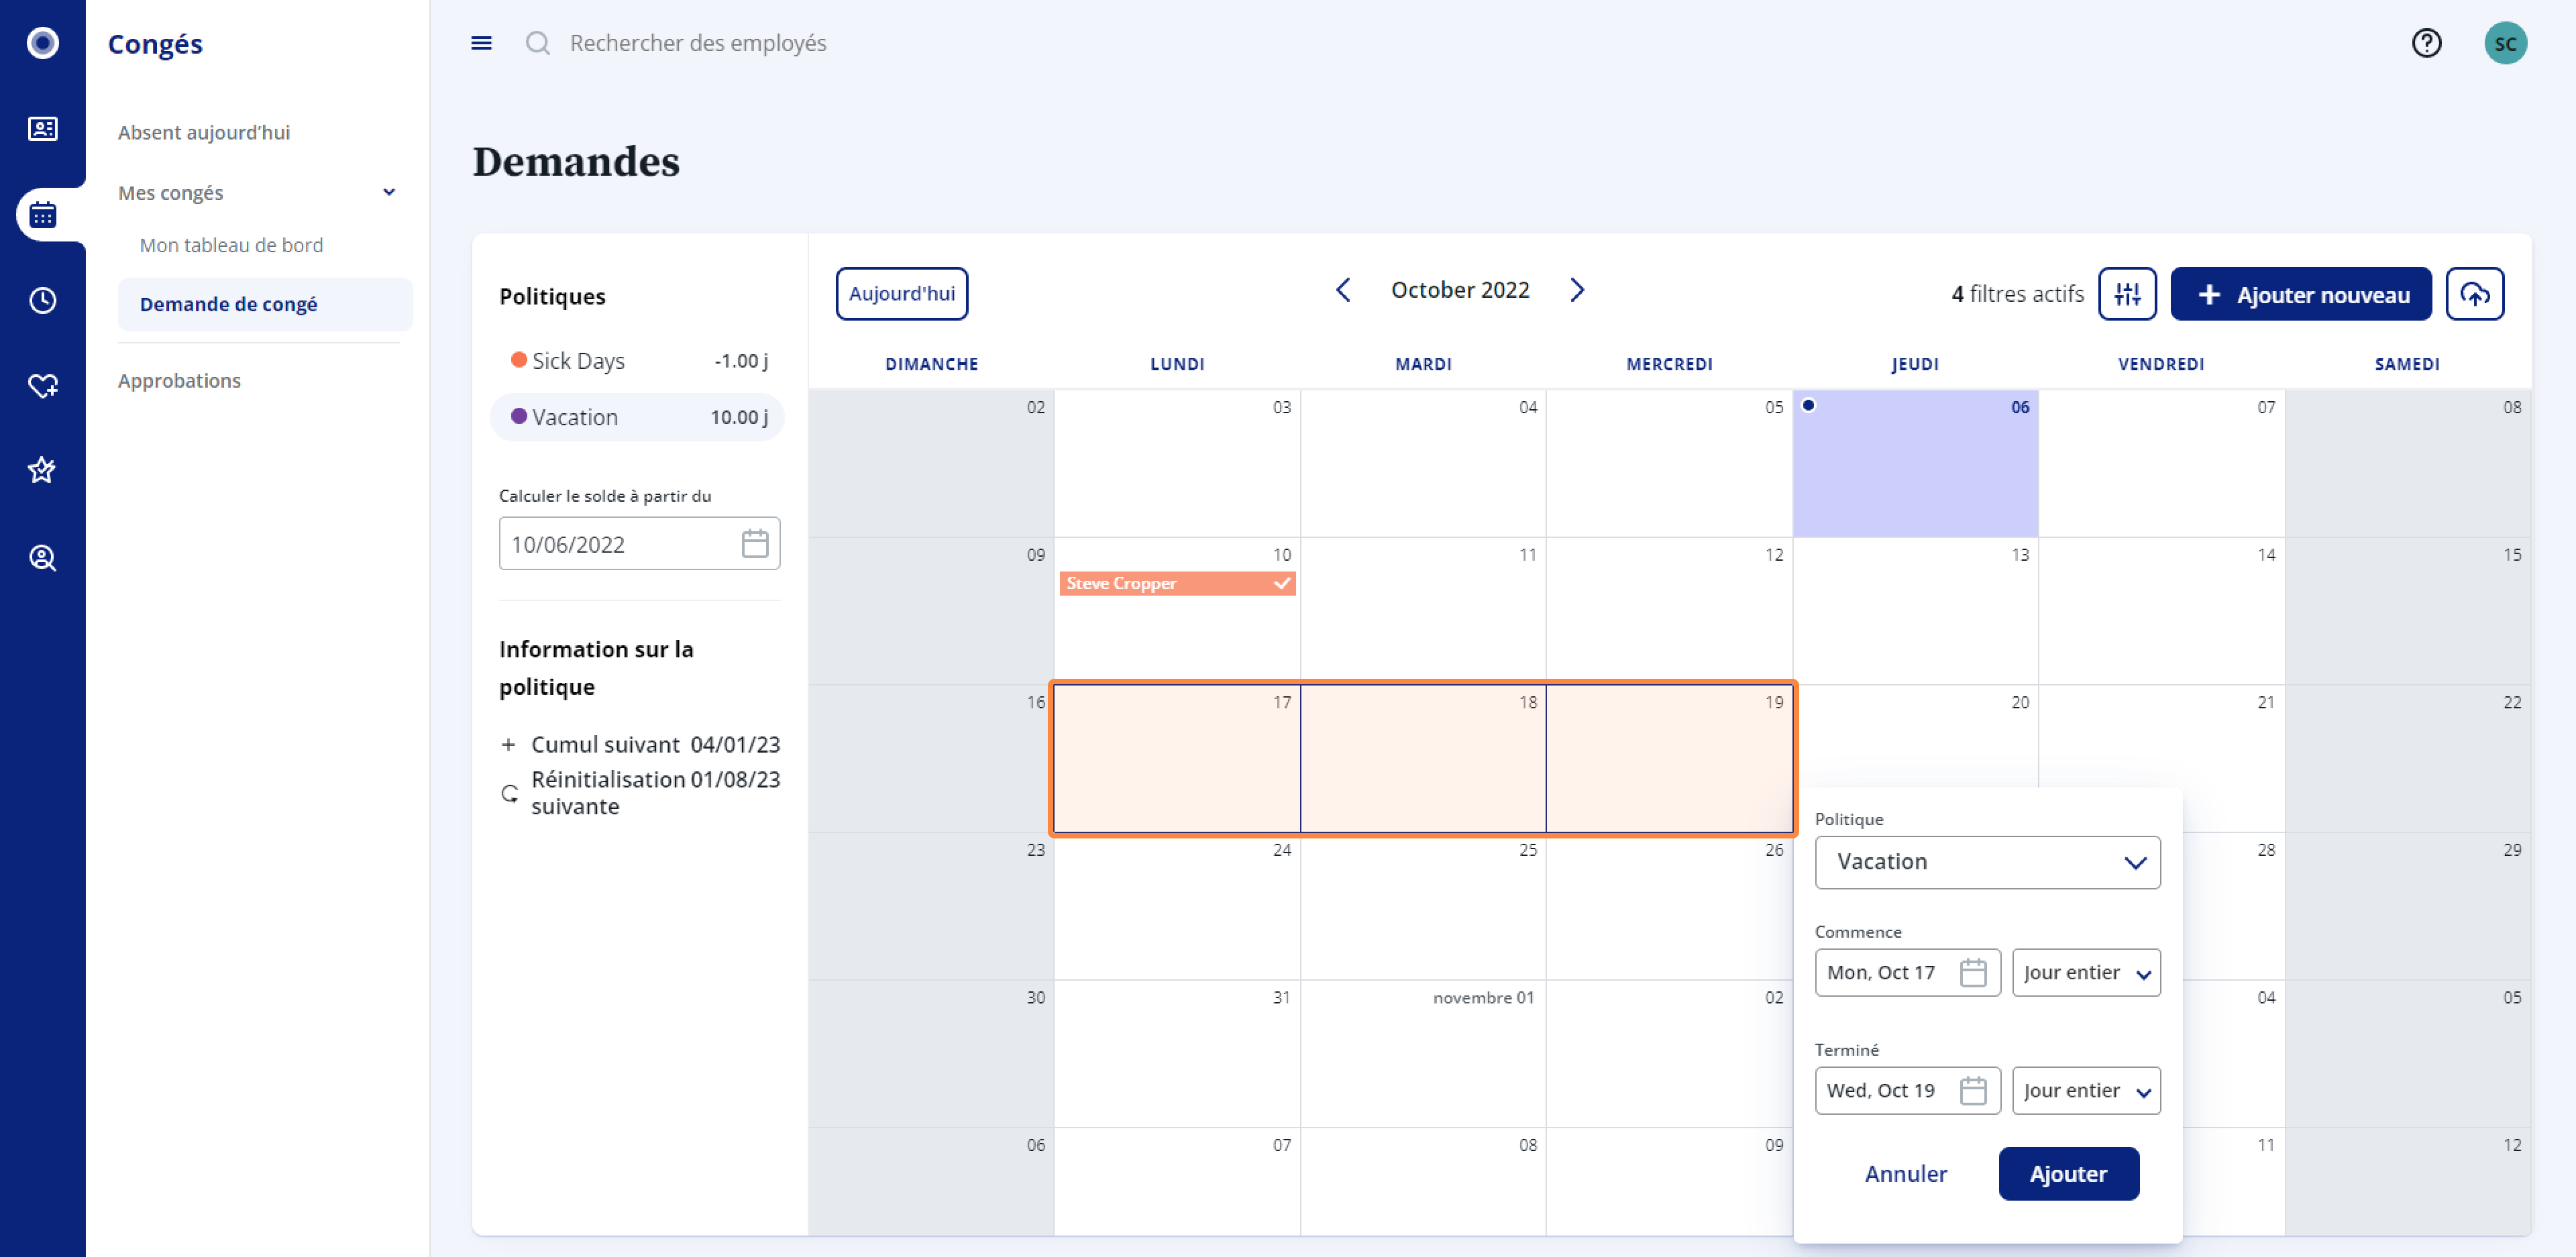Select calendar day 11
This screenshot has width=2576, height=1257.
coord(1423,611)
